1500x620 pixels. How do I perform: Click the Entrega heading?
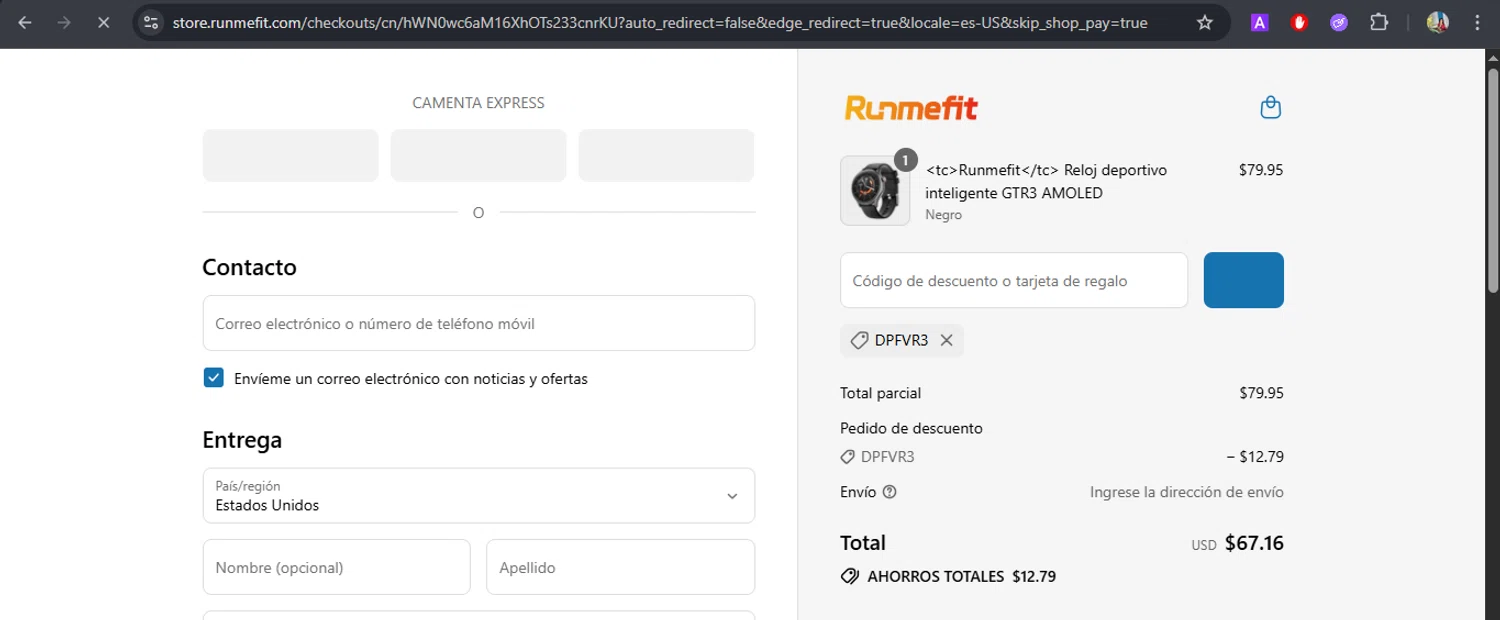coord(242,440)
